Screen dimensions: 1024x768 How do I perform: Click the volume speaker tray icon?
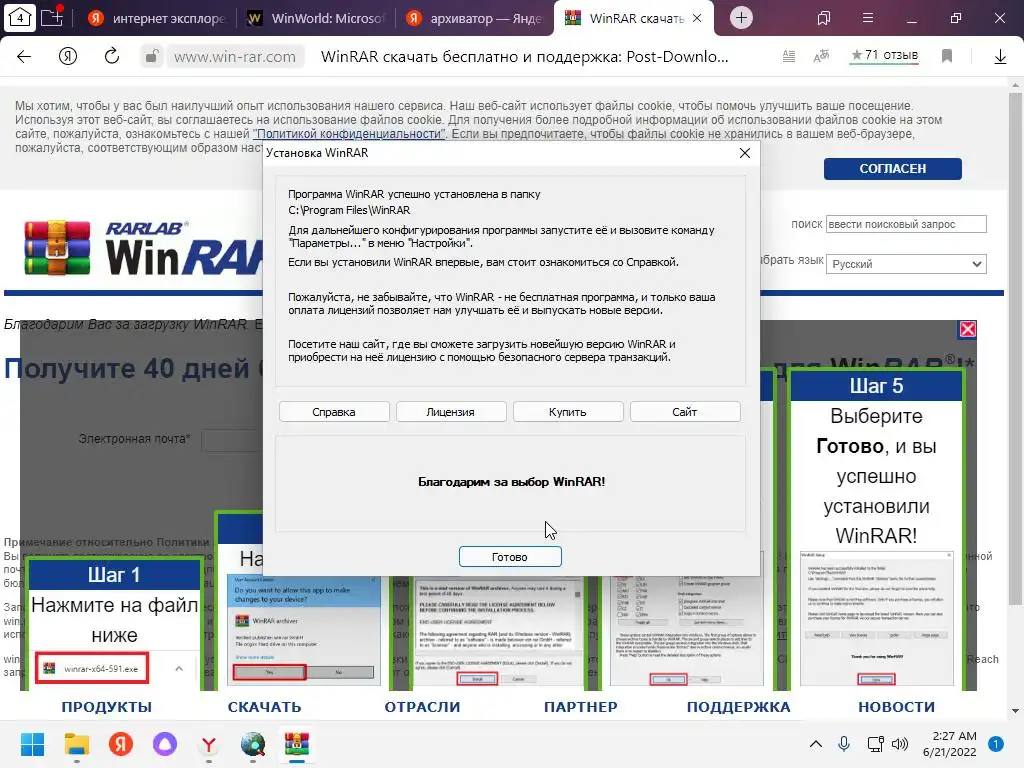tap(900, 744)
